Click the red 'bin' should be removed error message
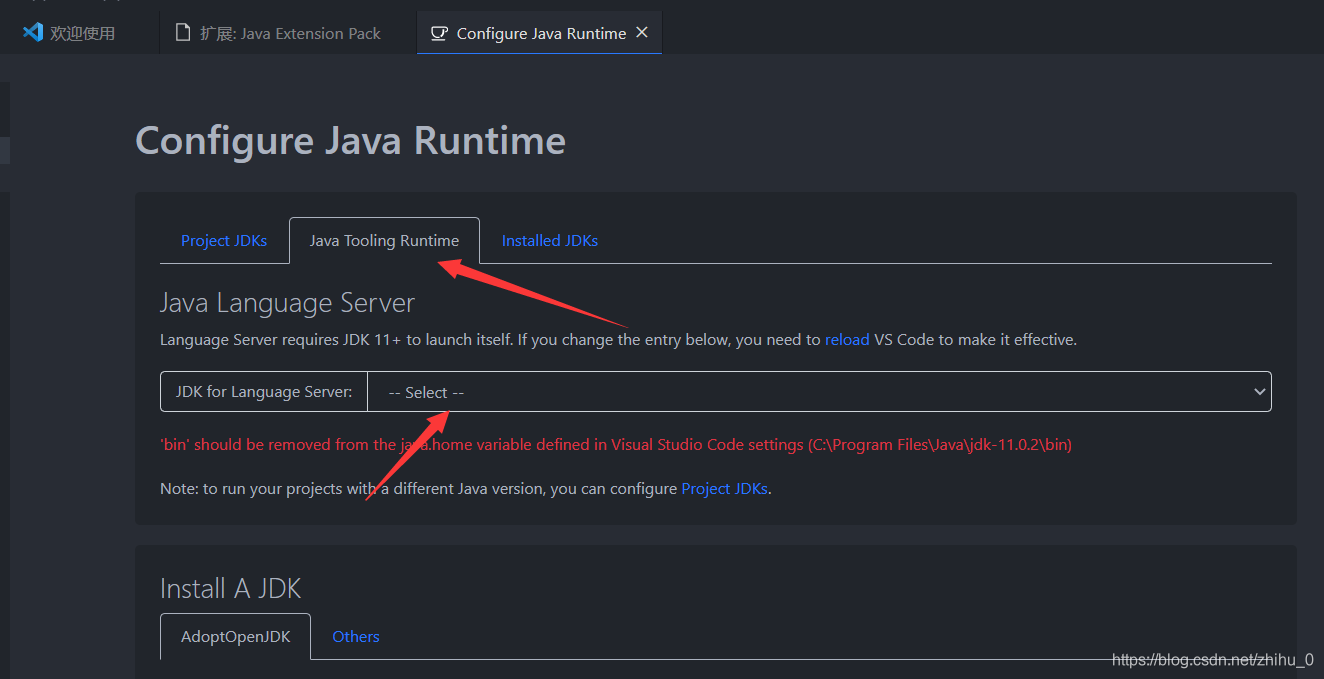The height and width of the screenshot is (679, 1324). (x=616, y=444)
